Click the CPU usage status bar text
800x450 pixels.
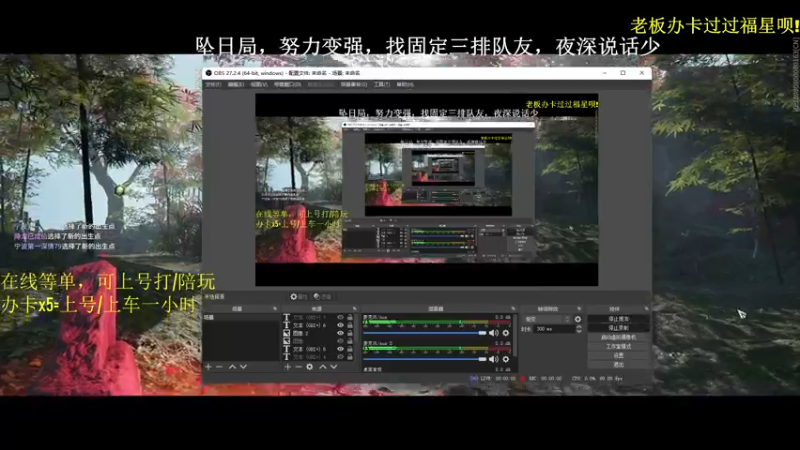[x=597, y=379]
